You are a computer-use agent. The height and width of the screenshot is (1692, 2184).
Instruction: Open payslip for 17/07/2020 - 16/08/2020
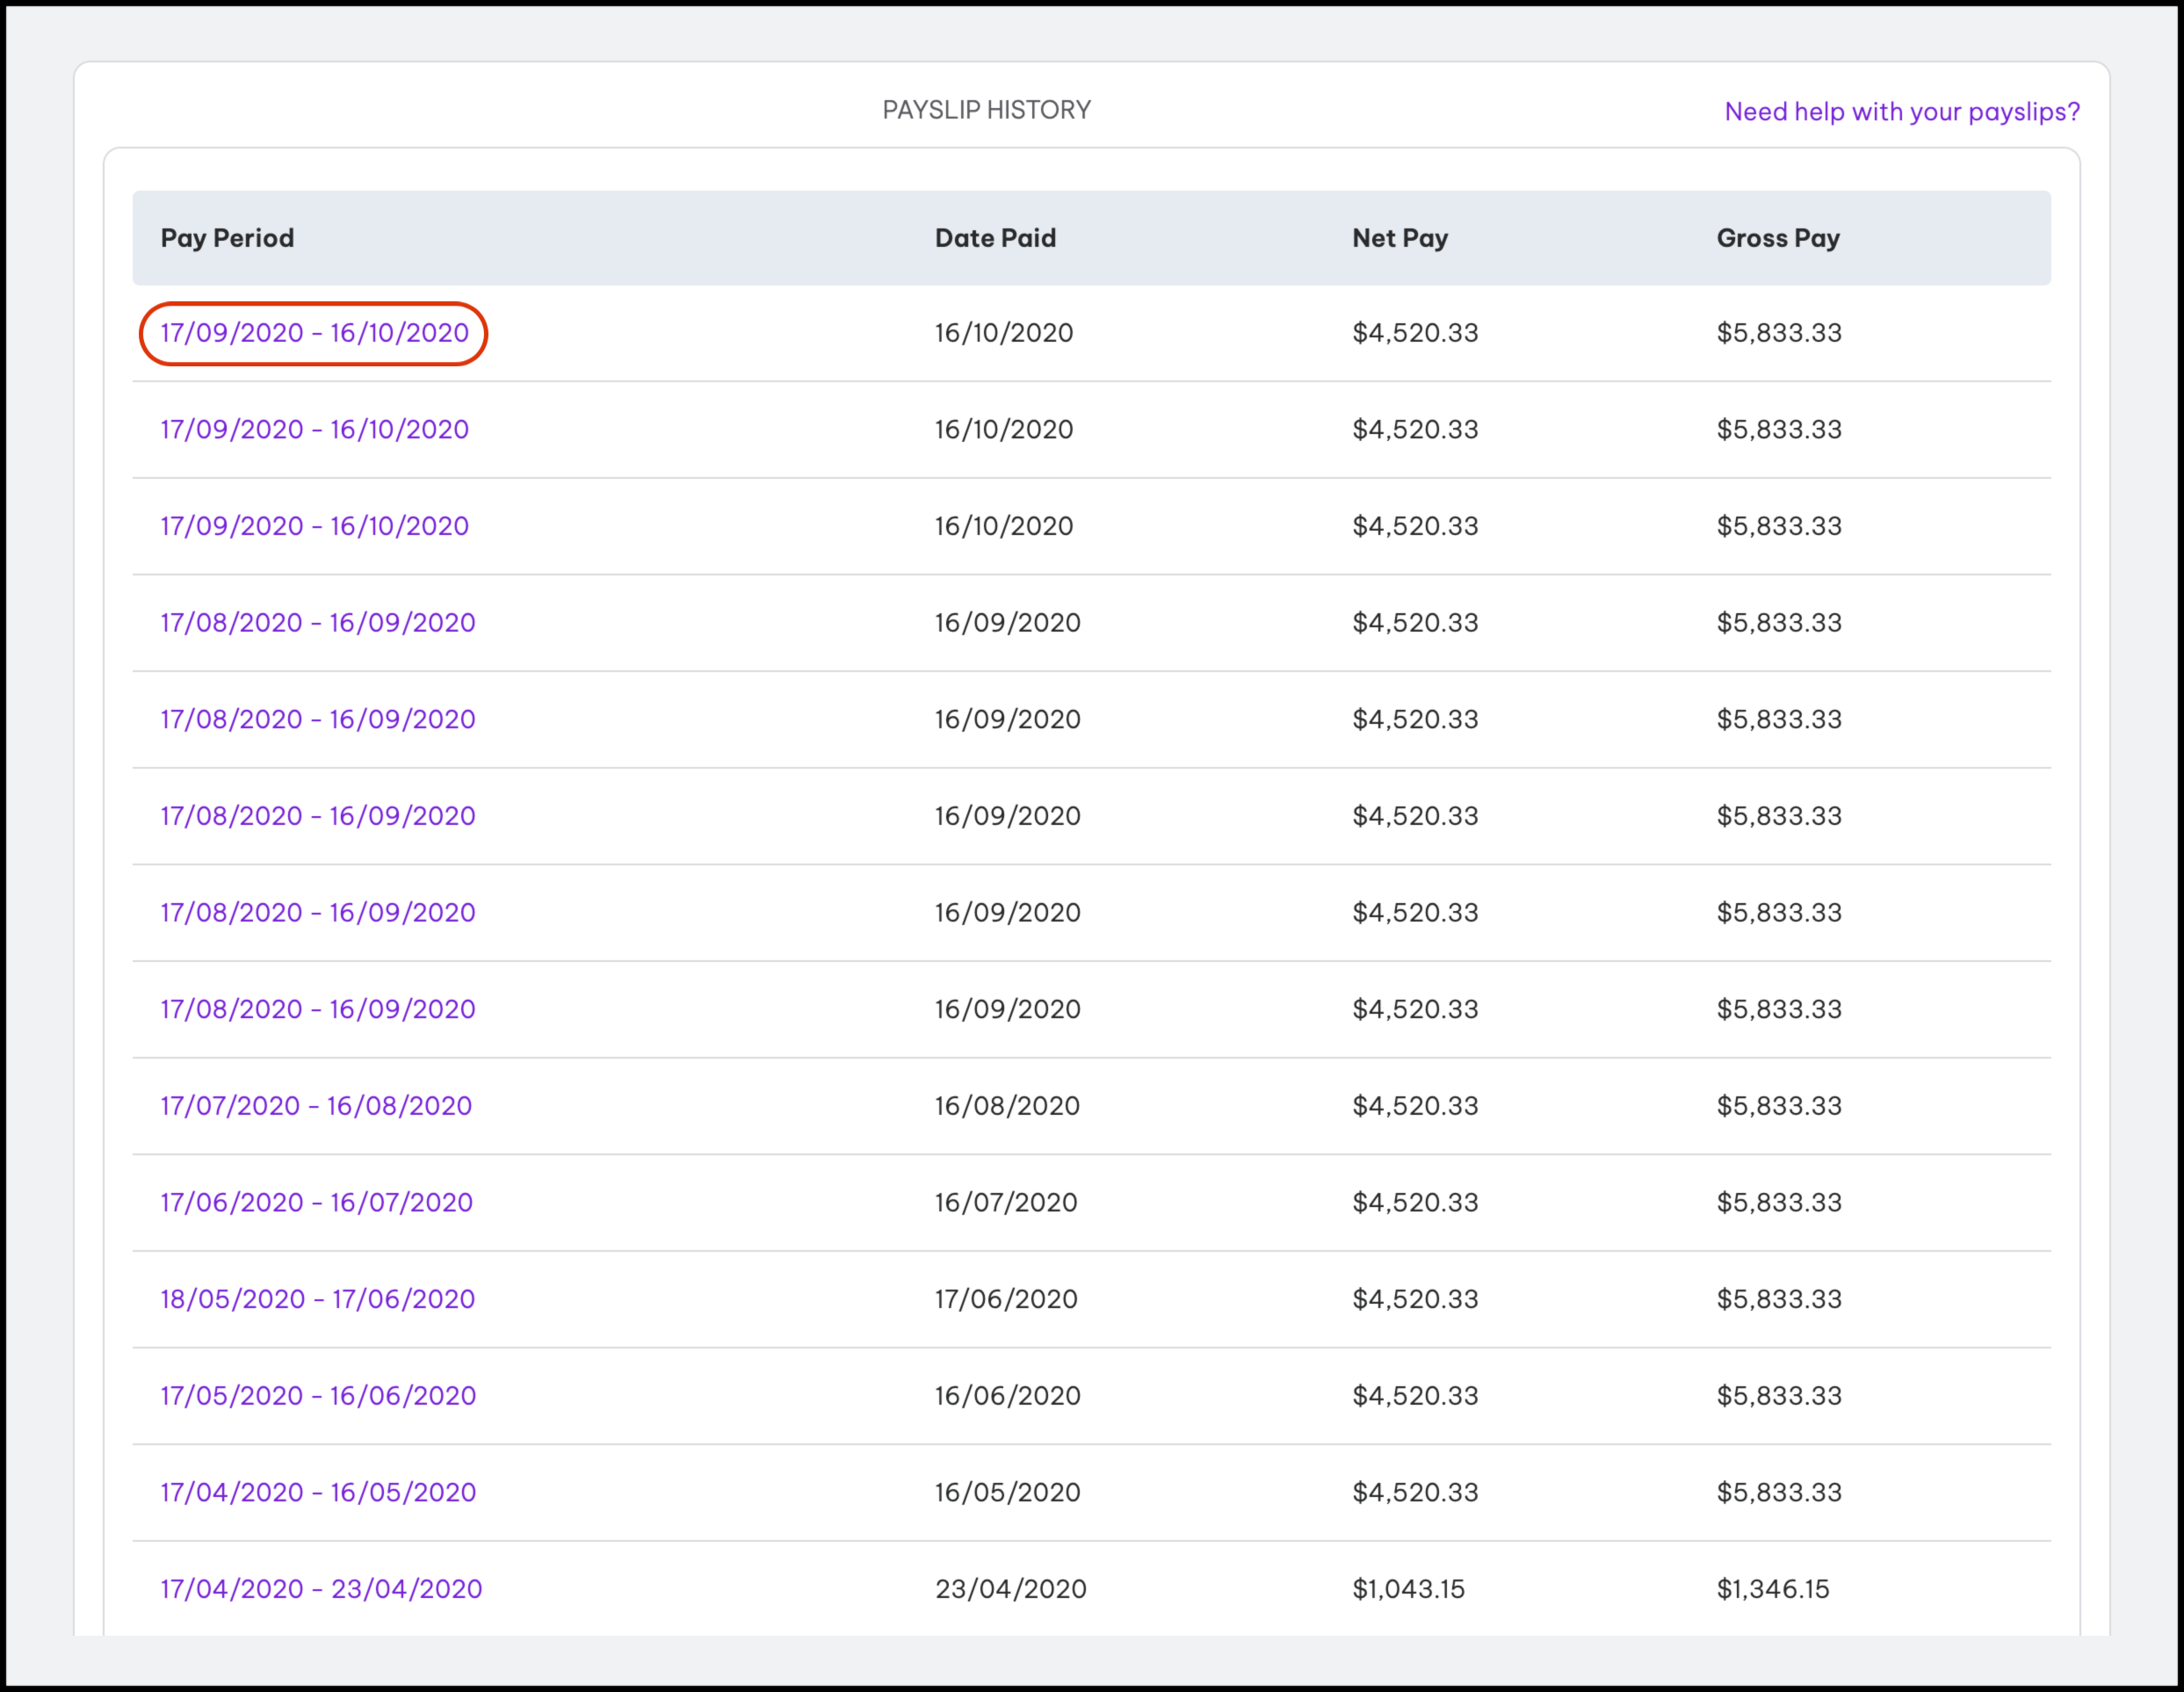click(x=316, y=1105)
